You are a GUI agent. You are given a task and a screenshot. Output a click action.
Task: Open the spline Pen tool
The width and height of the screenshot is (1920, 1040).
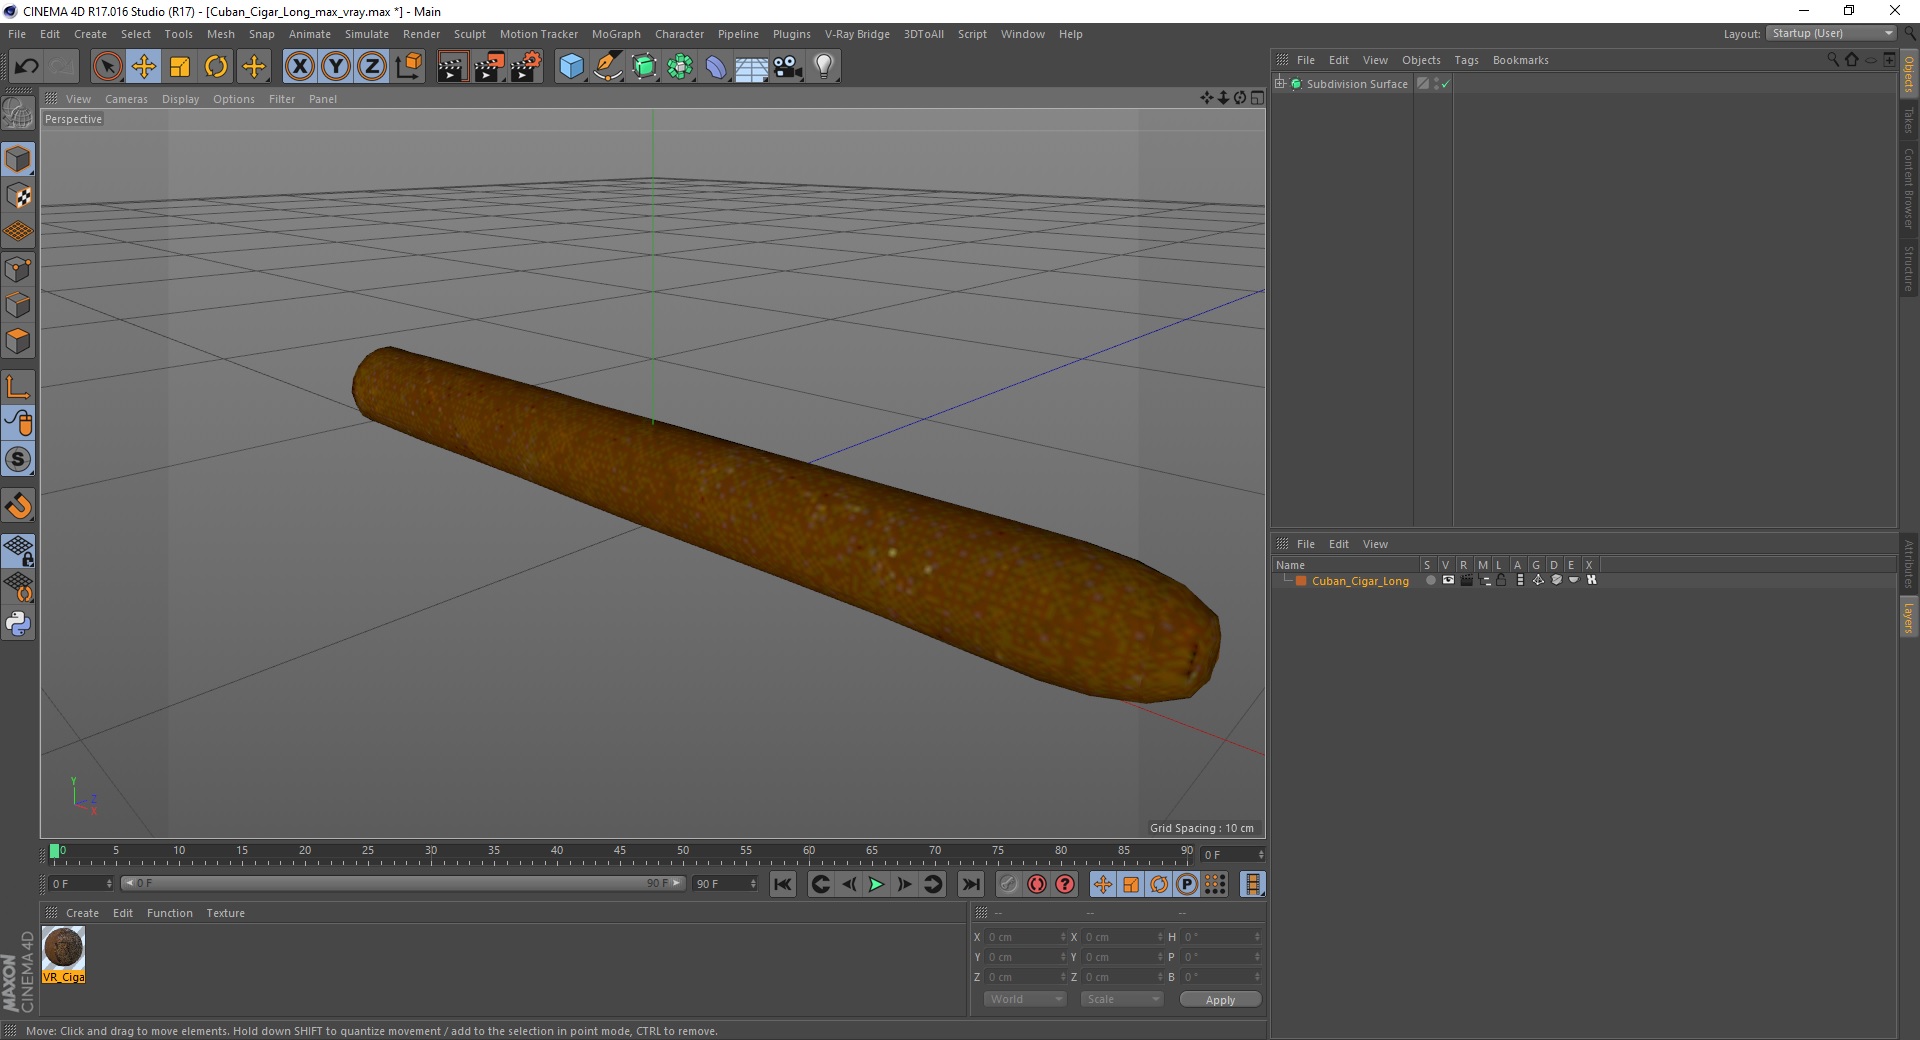pos(607,67)
